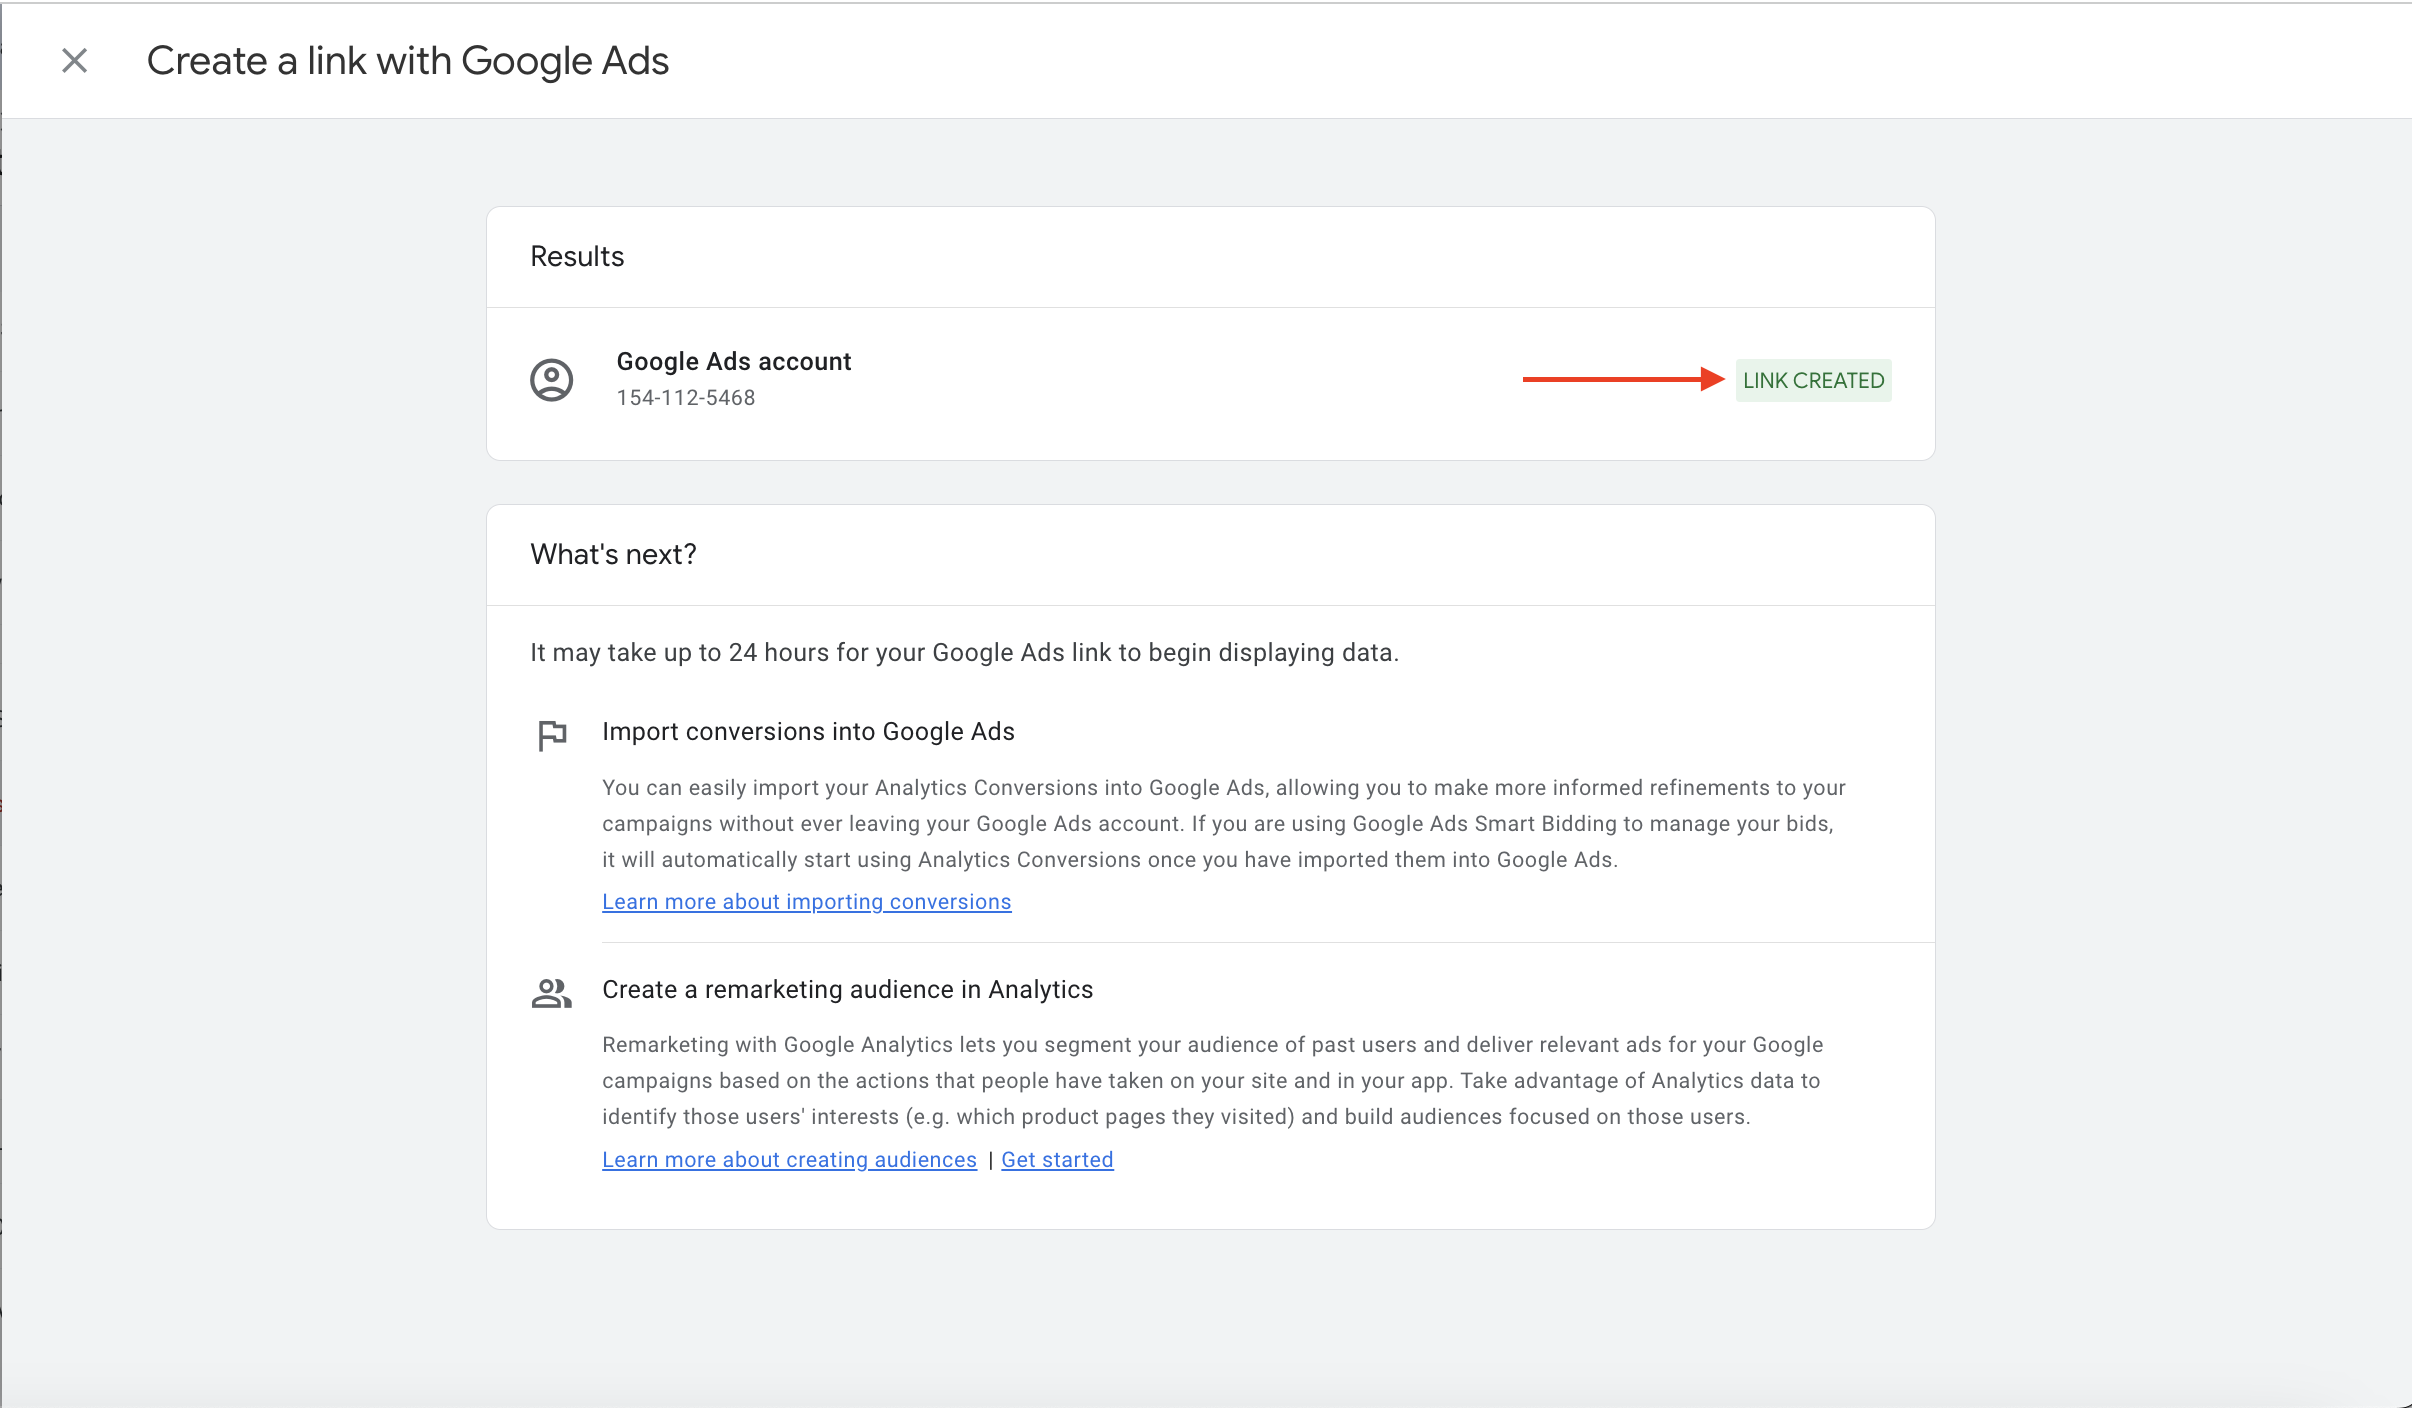
Task: Open Learn more about importing conversions link
Action: click(806, 902)
